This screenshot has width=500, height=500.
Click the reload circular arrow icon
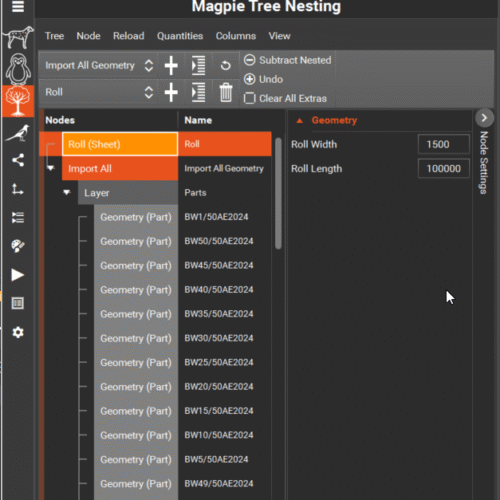click(226, 65)
